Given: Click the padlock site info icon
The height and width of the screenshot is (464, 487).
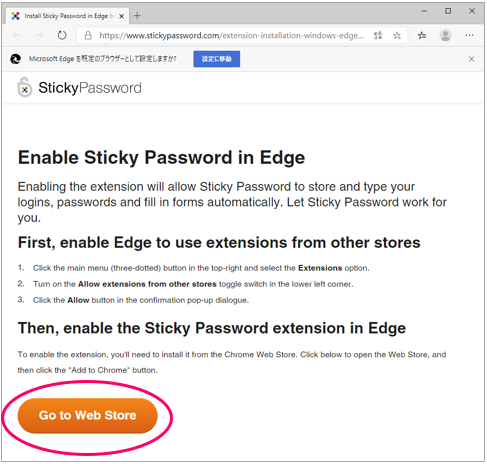Looking at the screenshot, I should 88,35.
